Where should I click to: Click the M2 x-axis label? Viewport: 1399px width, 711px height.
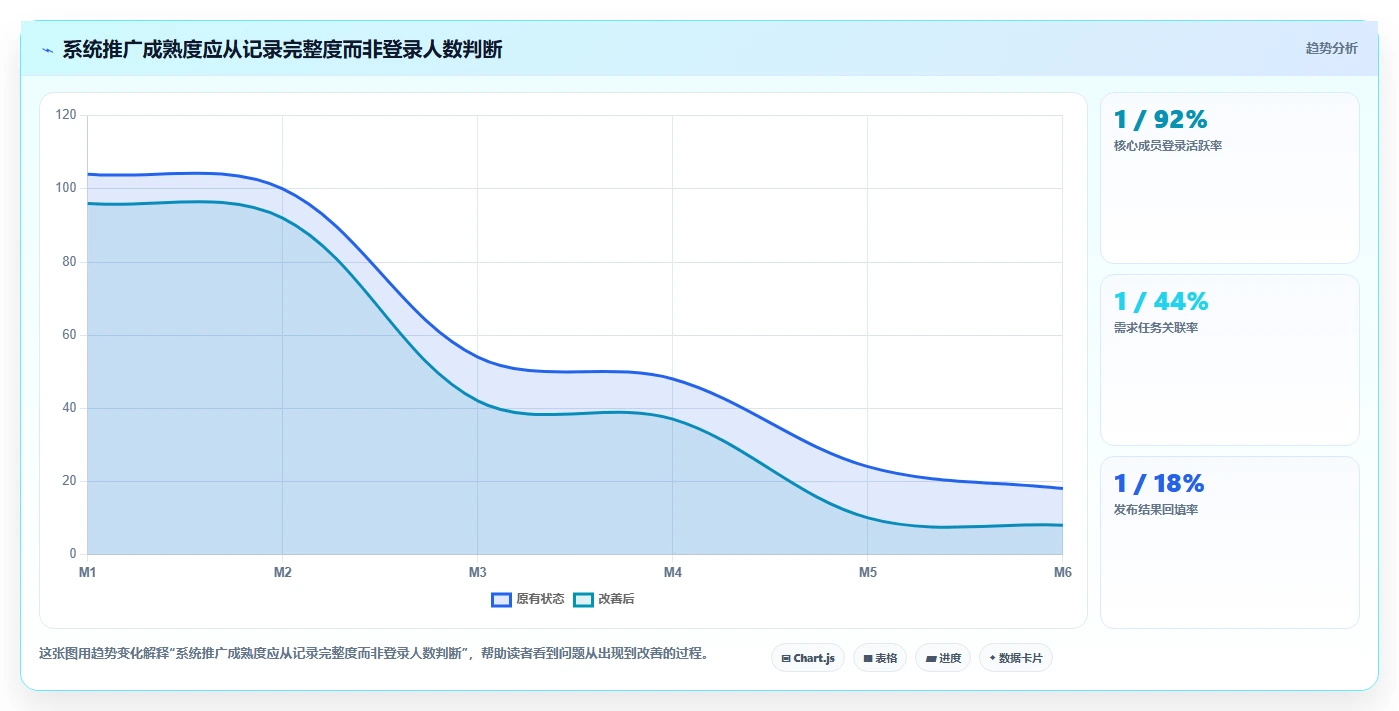coord(282,572)
